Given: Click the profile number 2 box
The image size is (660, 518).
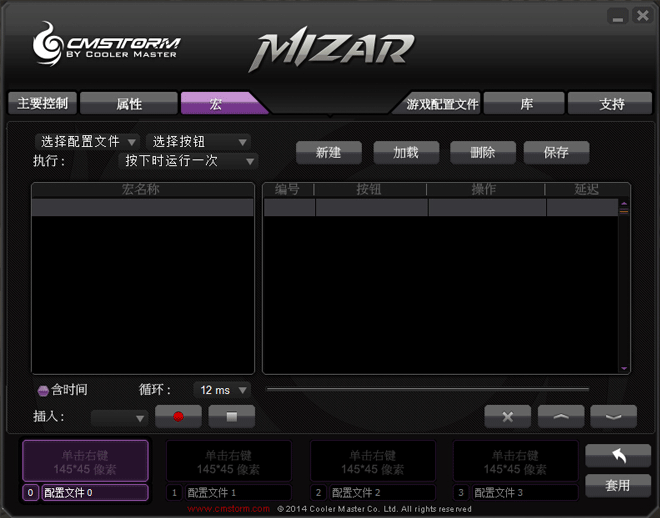Looking at the screenshot, I should point(318,493).
